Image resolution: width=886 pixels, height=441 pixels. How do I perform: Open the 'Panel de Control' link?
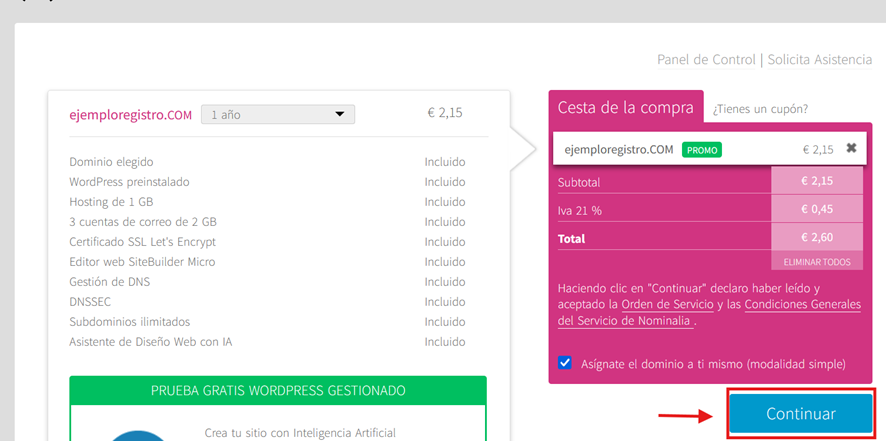click(x=706, y=59)
